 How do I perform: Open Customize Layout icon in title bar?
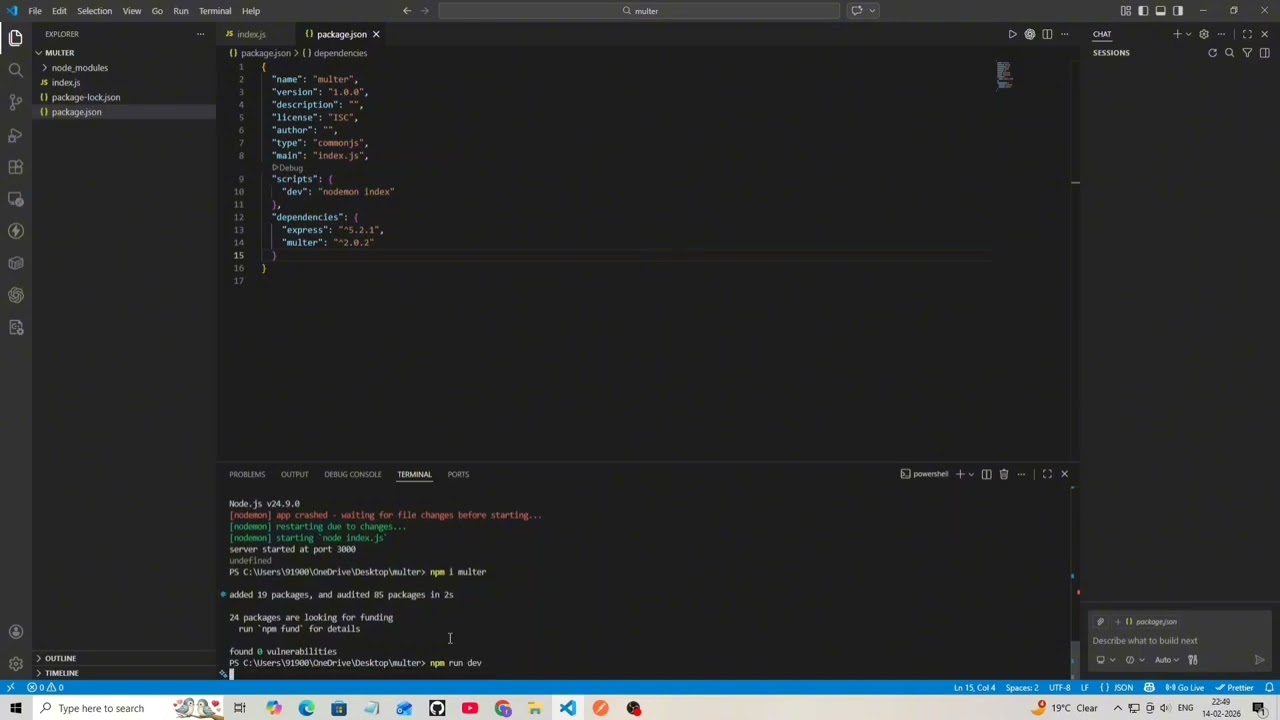click(1126, 11)
